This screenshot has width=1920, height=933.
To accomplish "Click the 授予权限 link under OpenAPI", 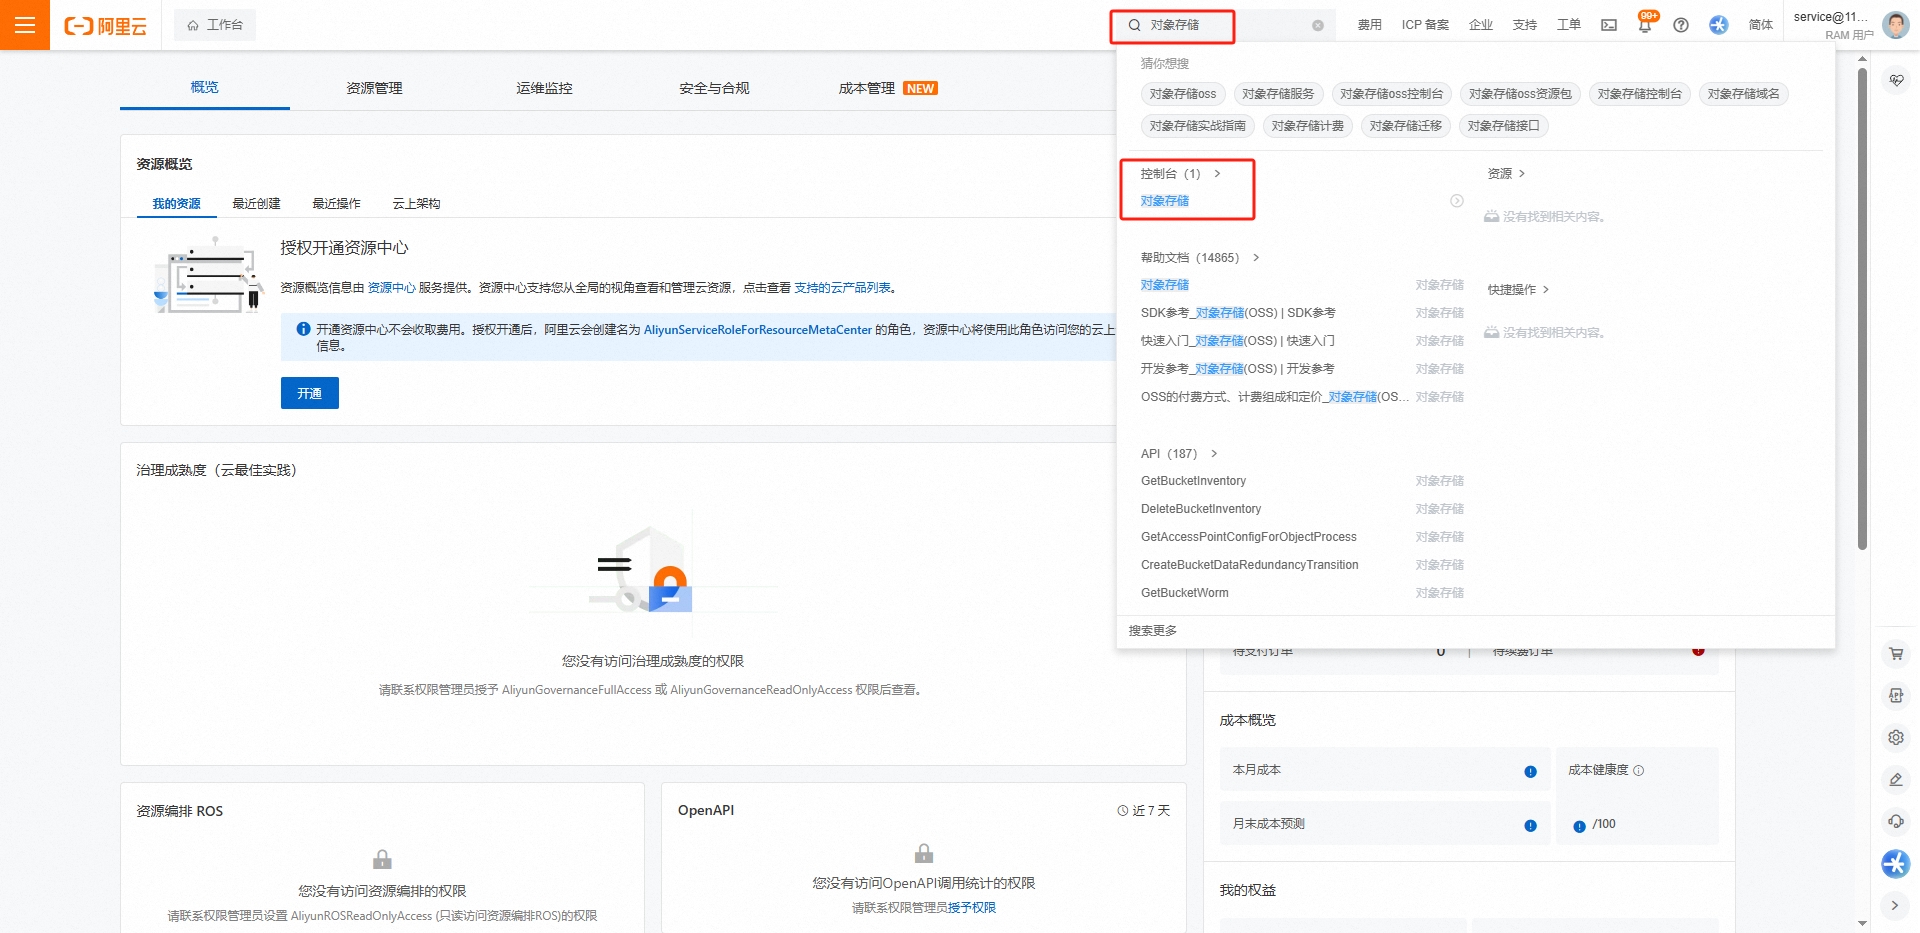I will pyautogui.click(x=973, y=908).
